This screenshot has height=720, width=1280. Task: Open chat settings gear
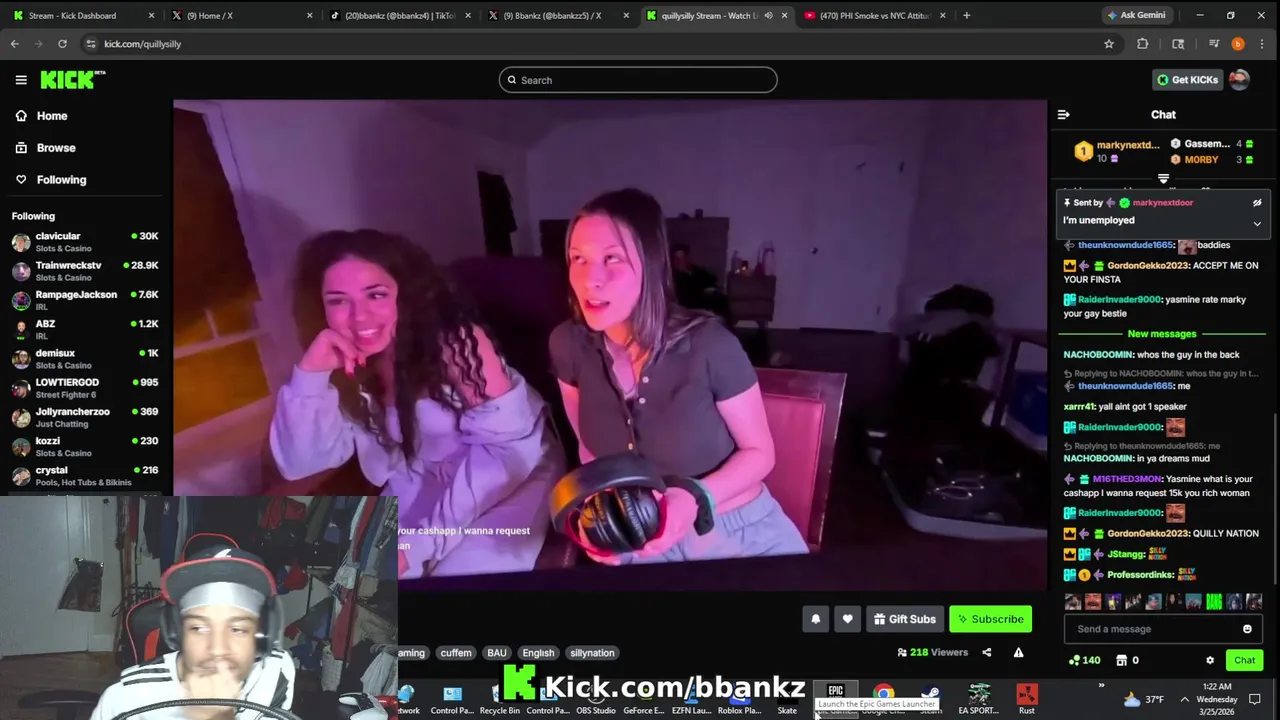[x=1210, y=661]
